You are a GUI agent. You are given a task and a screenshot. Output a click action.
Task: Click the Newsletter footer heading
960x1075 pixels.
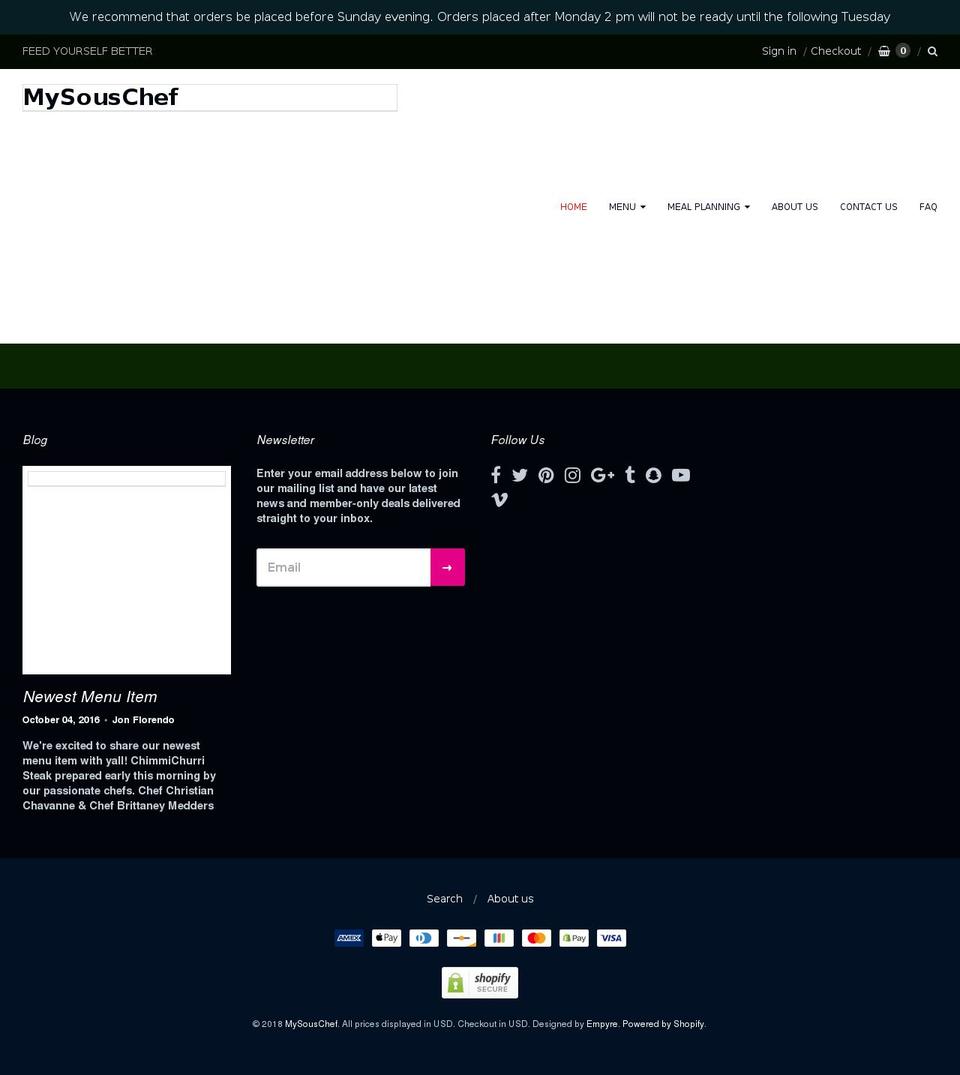point(285,440)
